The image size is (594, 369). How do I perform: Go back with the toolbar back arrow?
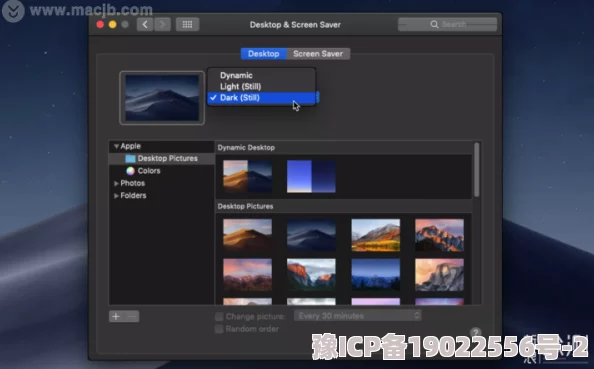pyautogui.click(x=145, y=25)
